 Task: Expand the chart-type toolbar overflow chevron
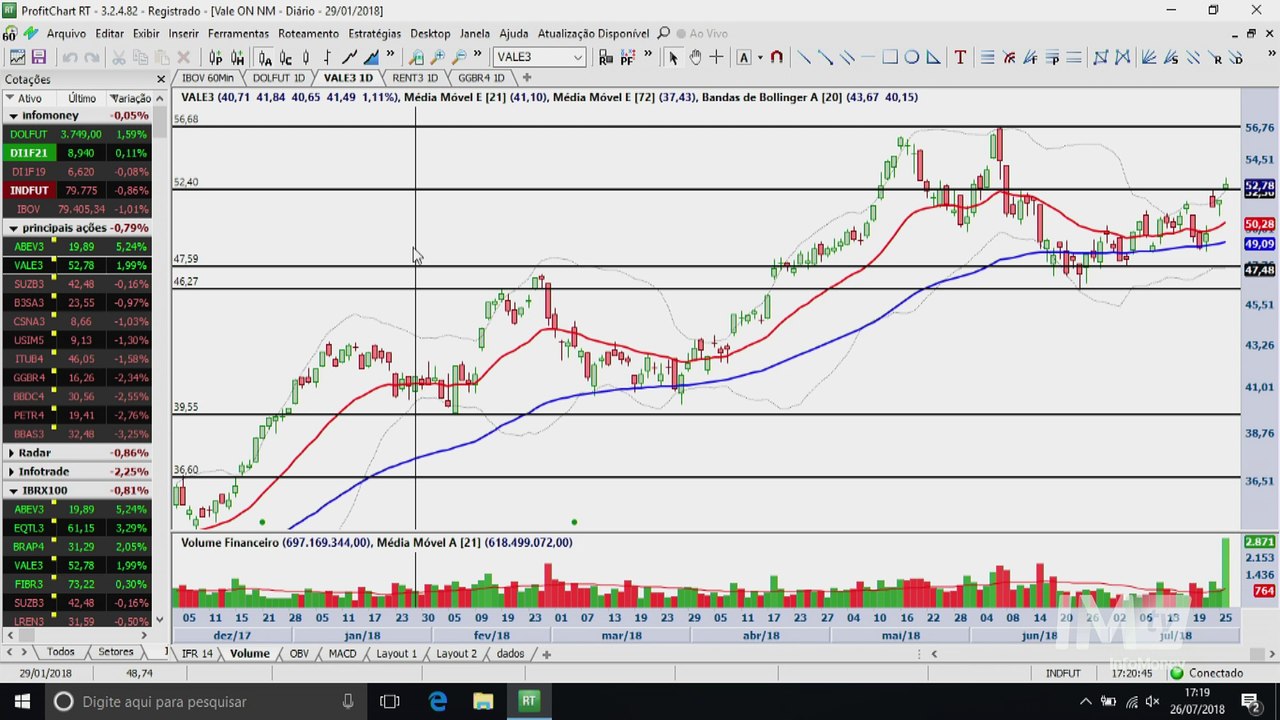click(390, 55)
